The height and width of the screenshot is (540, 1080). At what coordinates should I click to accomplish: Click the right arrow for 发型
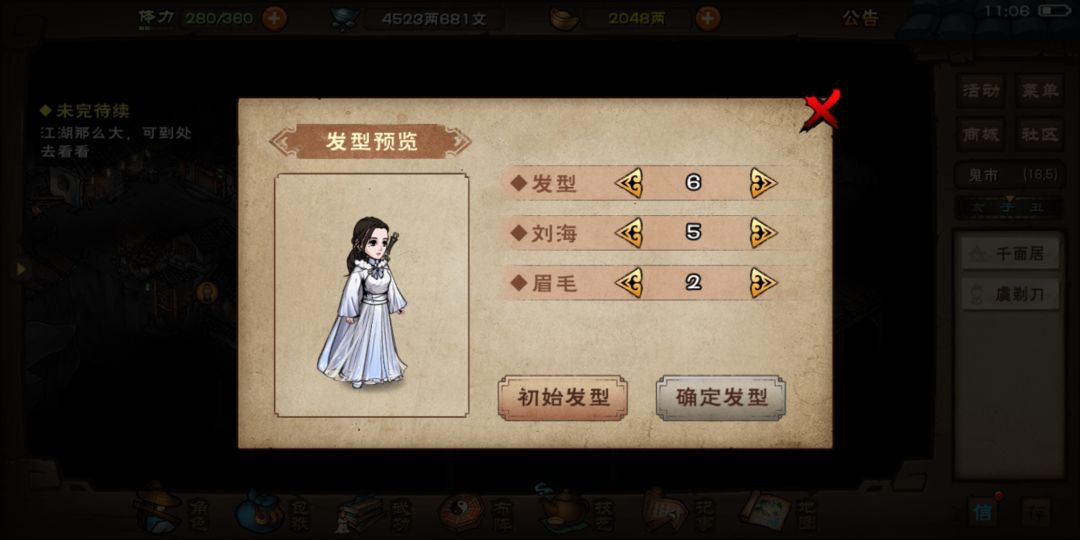coord(763,183)
